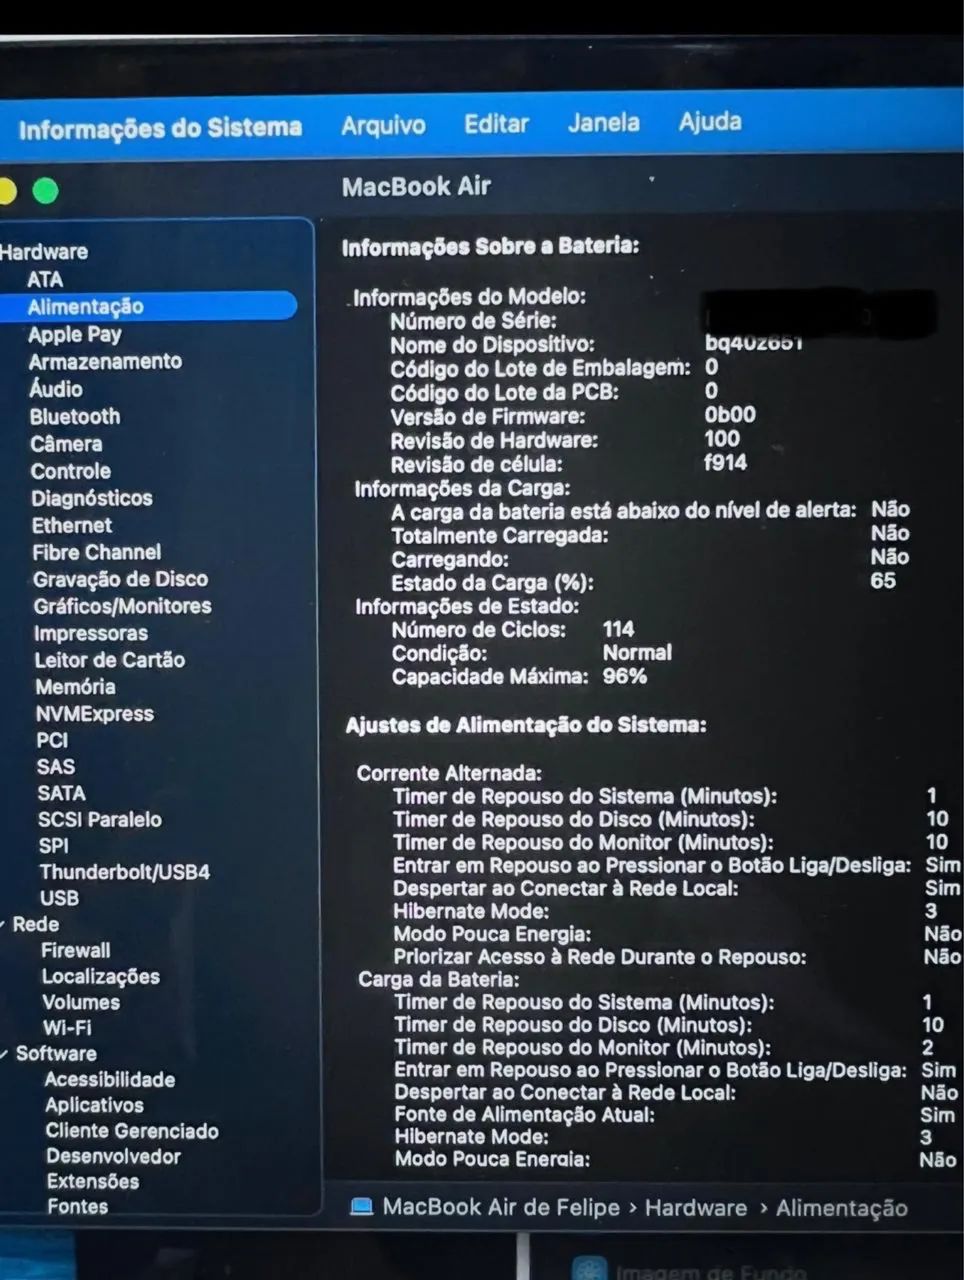Click the Estado da Carga value 65
Viewport: 964px width, 1280px height.
(x=883, y=580)
